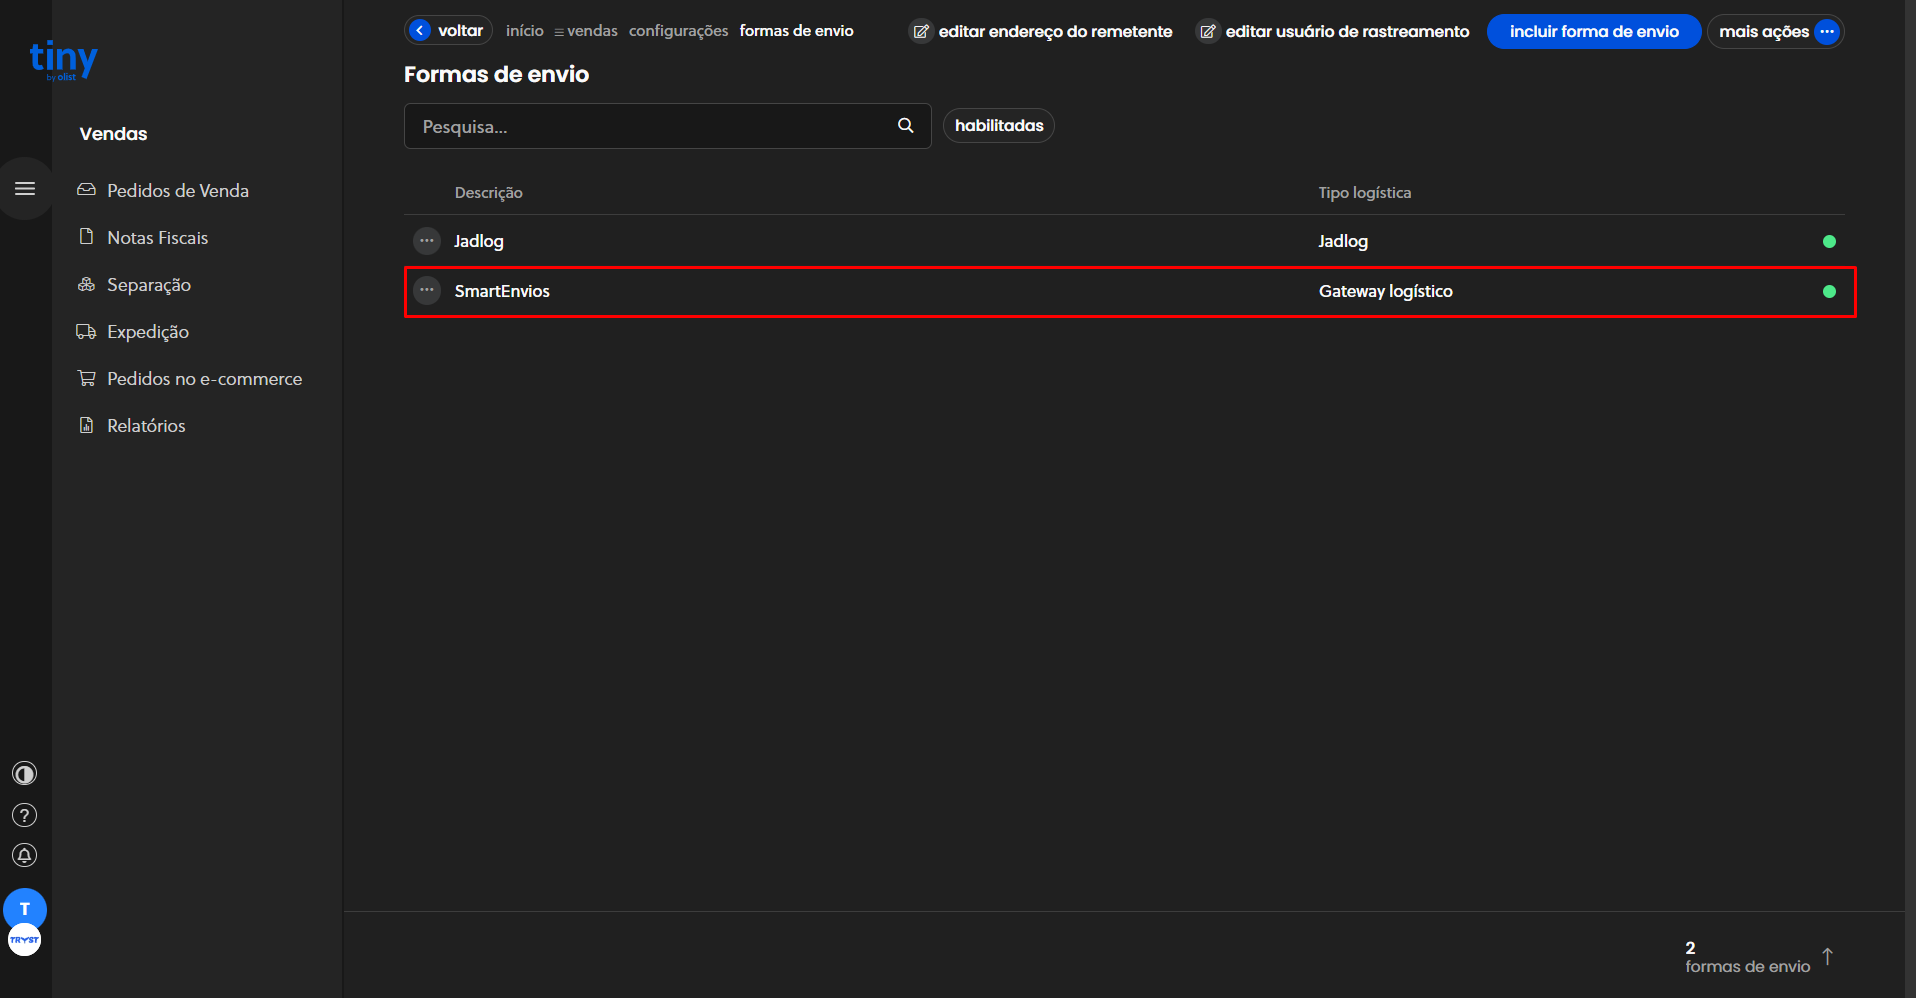This screenshot has width=1916, height=998.
Task: Click the Separação boxes icon
Action: [87, 284]
